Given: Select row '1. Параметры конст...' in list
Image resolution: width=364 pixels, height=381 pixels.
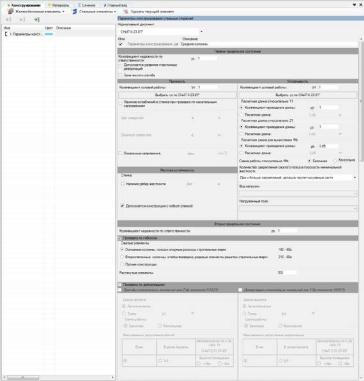Looking at the screenshot, I should click(58, 34).
